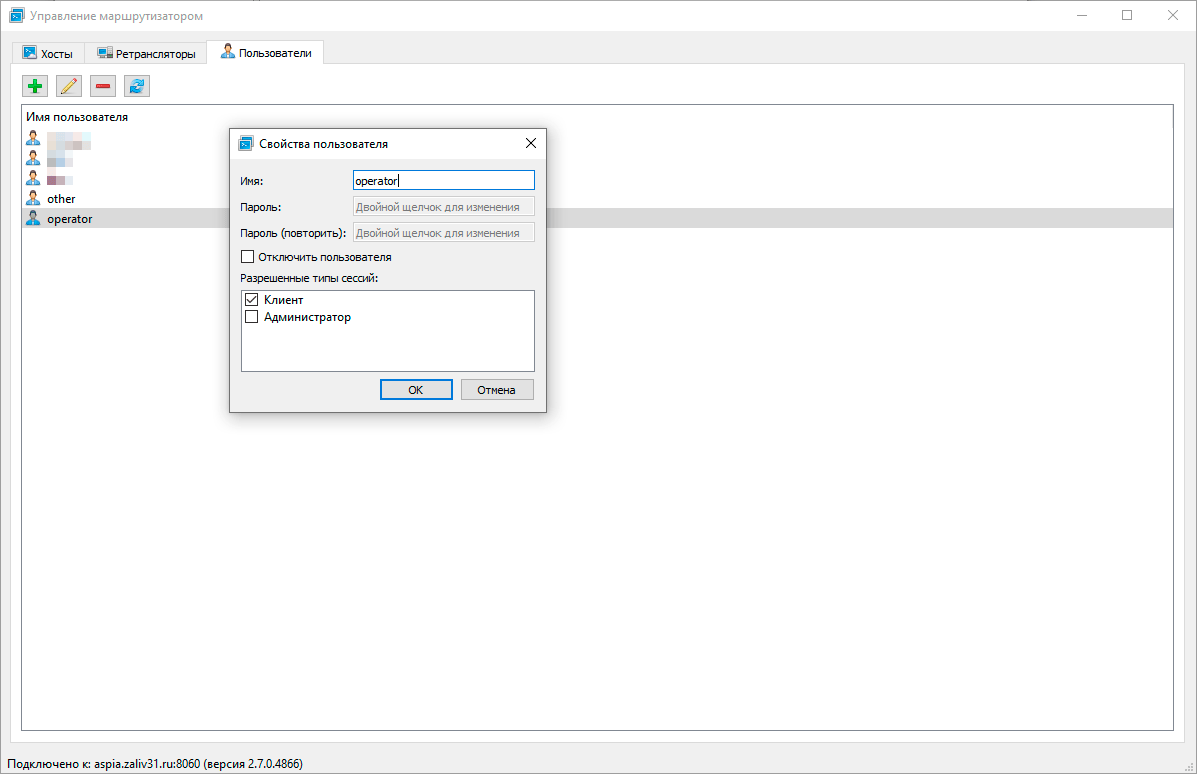The height and width of the screenshot is (774, 1197).
Task: Select the operator user row
Action: [597, 218]
